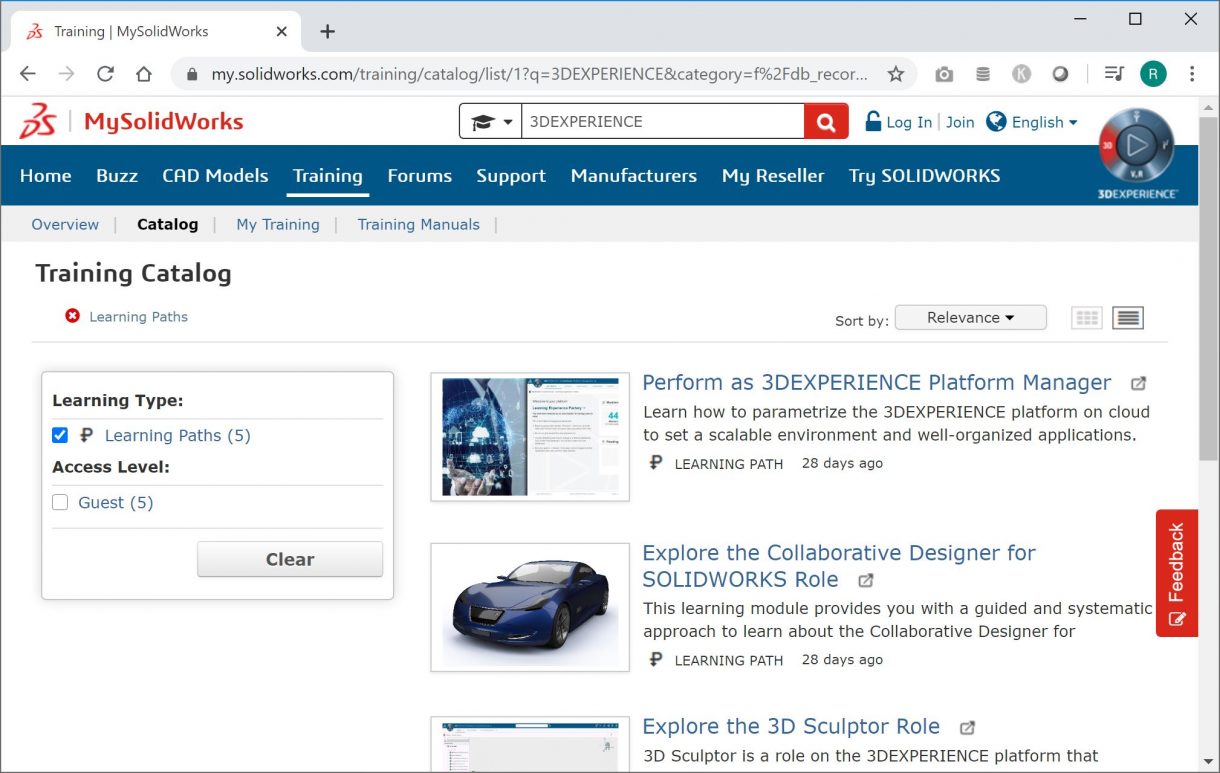Click the camera extension icon
Image resolution: width=1220 pixels, height=773 pixels.
944,74
